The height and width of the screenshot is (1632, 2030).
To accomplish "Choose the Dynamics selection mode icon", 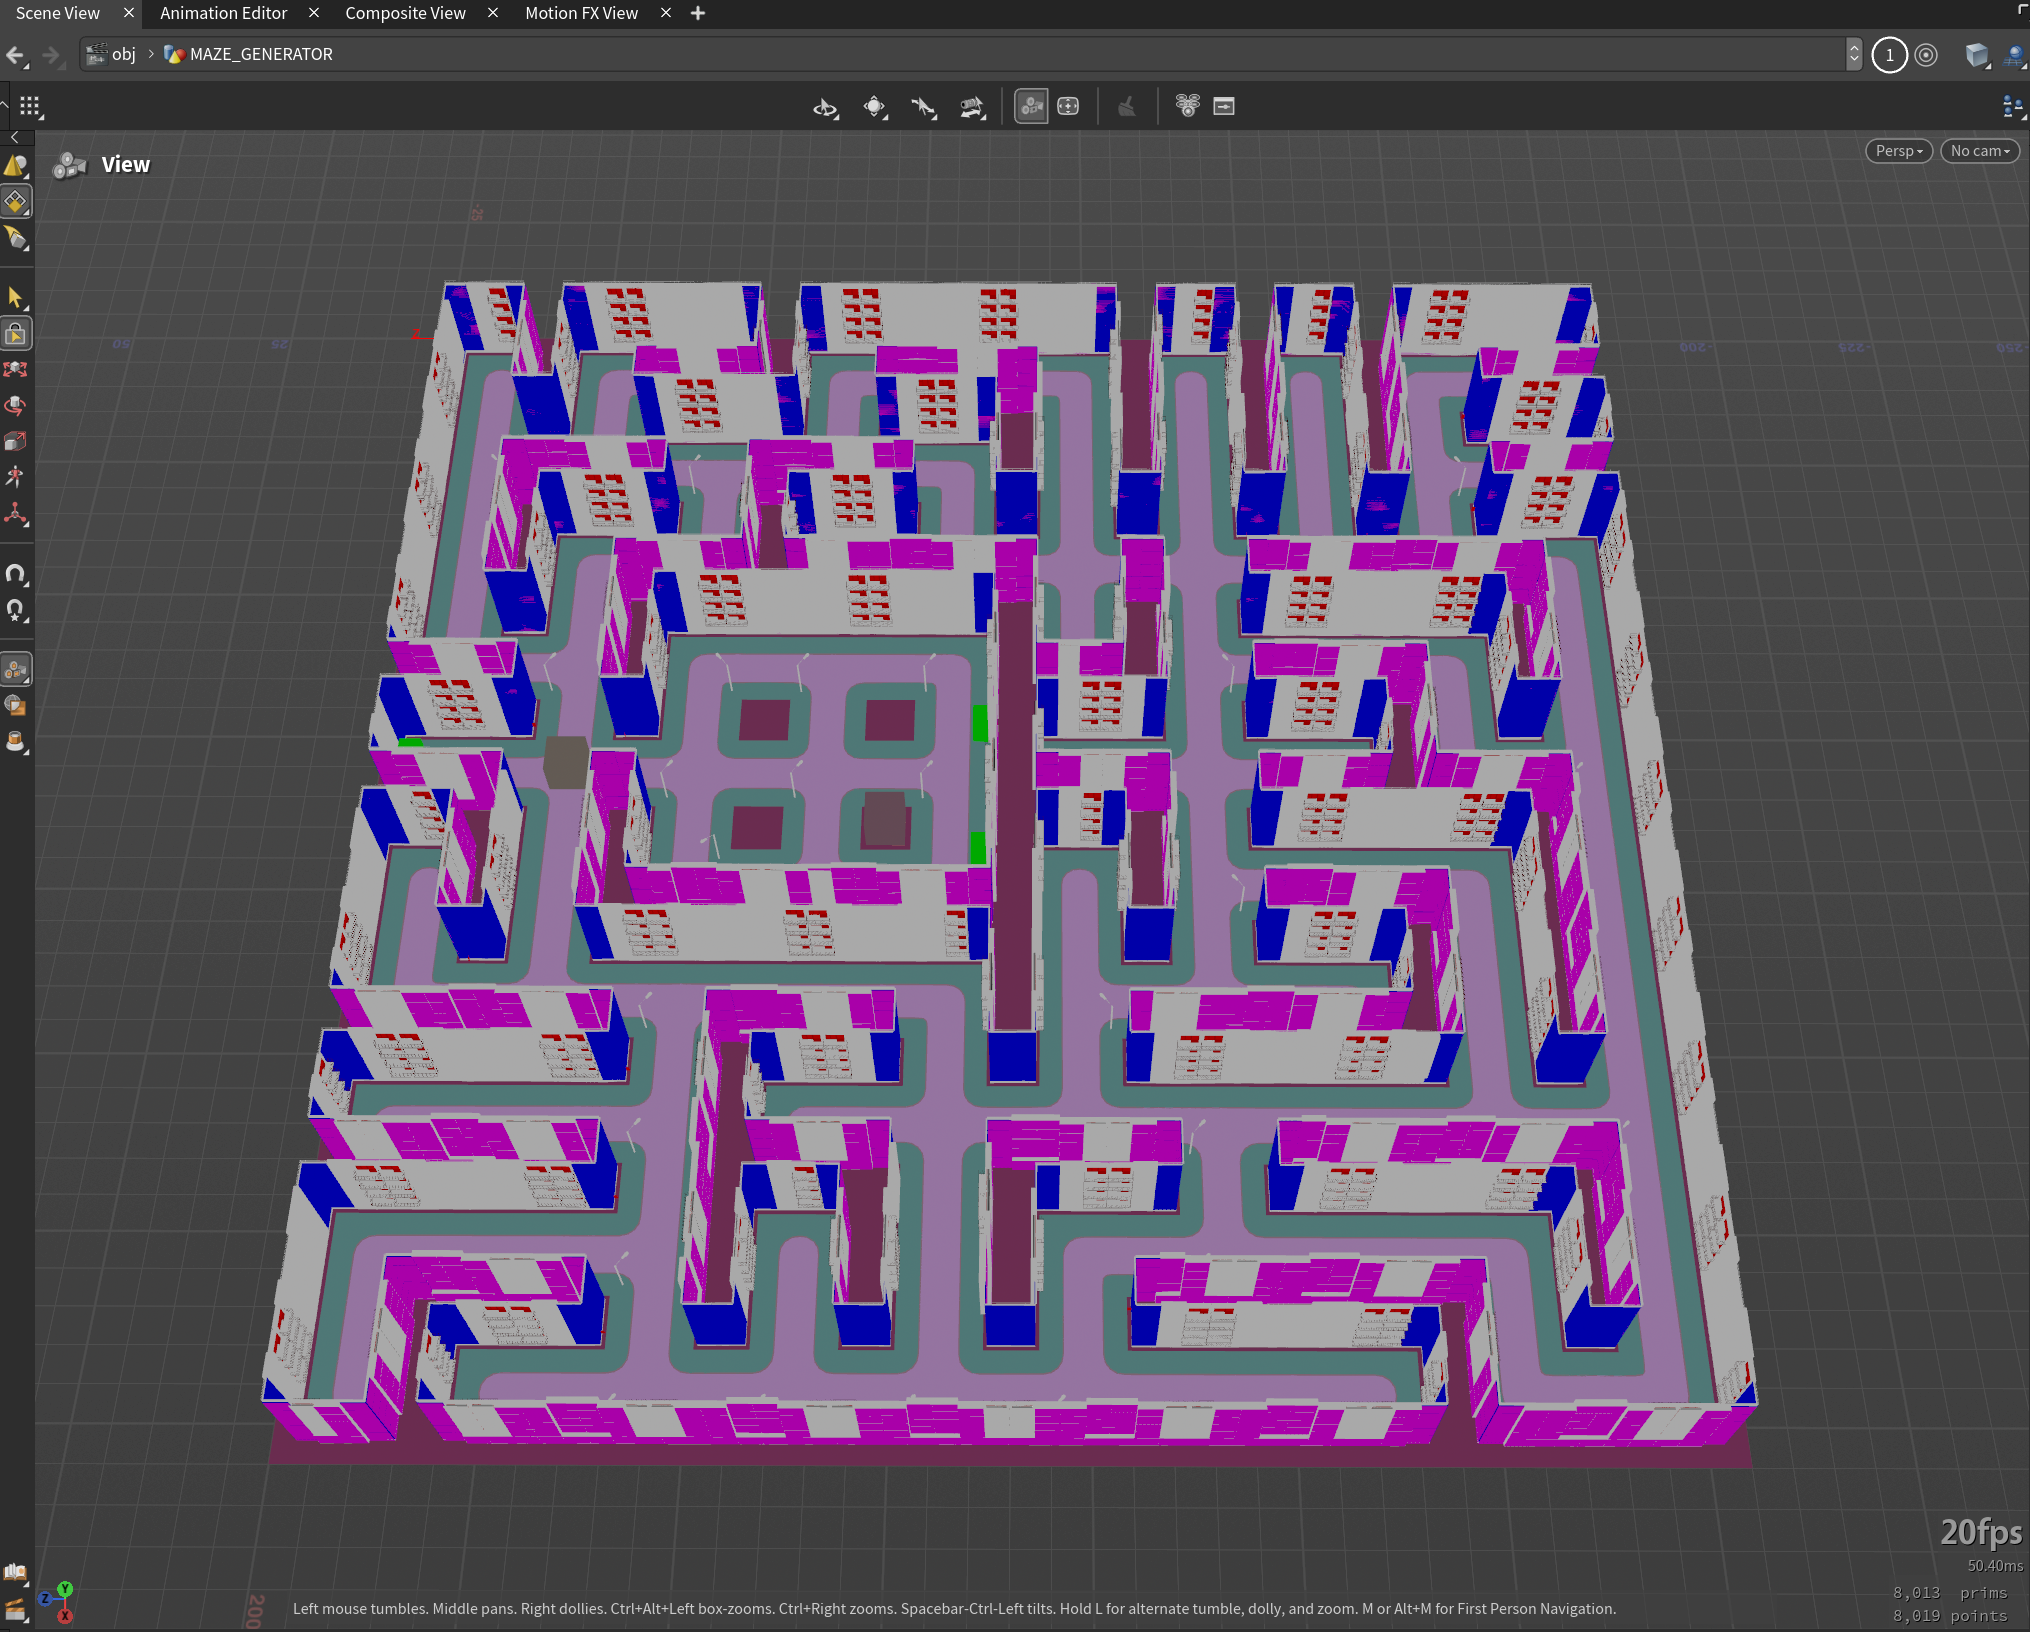I will (15, 238).
